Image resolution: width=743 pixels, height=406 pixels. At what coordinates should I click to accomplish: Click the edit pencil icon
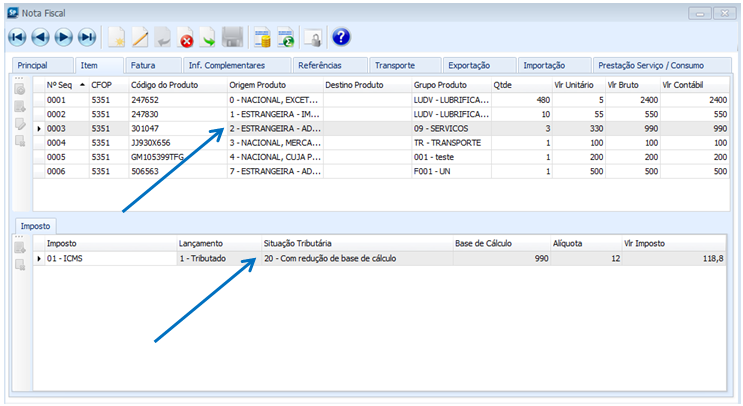pyautogui.click(x=140, y=38)
